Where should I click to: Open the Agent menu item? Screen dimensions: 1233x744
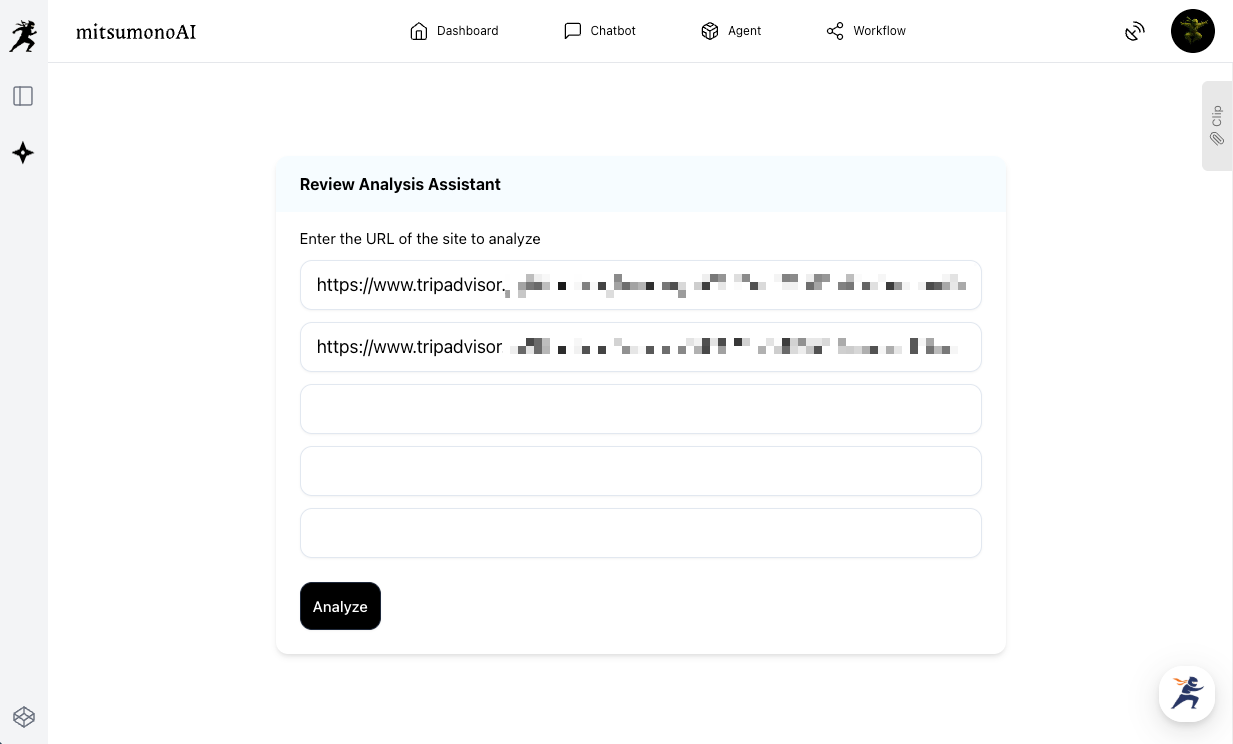(x=731, y=31)
